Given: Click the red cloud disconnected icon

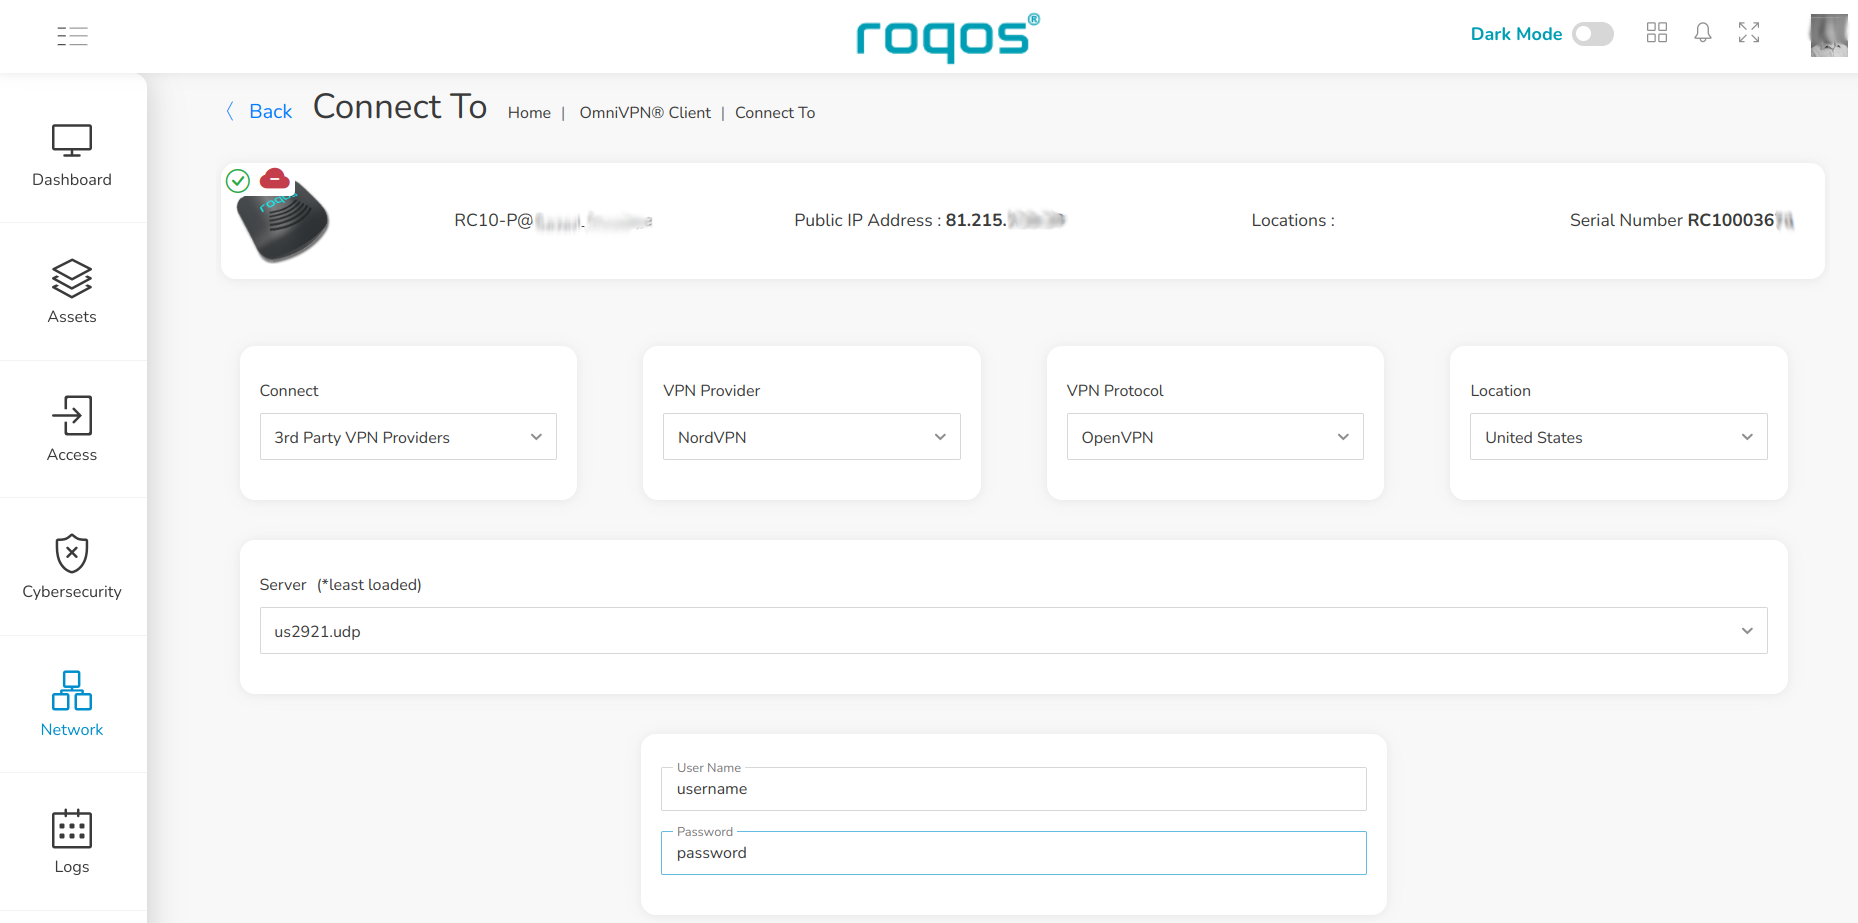Looking at the screenshot, I should point(275,179).
